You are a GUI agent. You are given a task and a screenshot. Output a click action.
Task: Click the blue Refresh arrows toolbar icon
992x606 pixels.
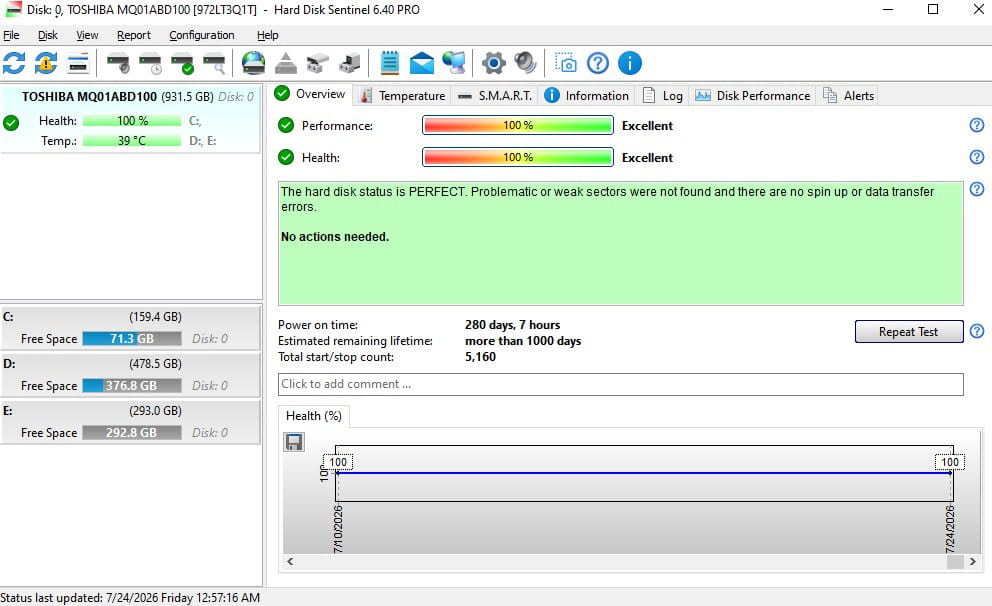point(14,63)
